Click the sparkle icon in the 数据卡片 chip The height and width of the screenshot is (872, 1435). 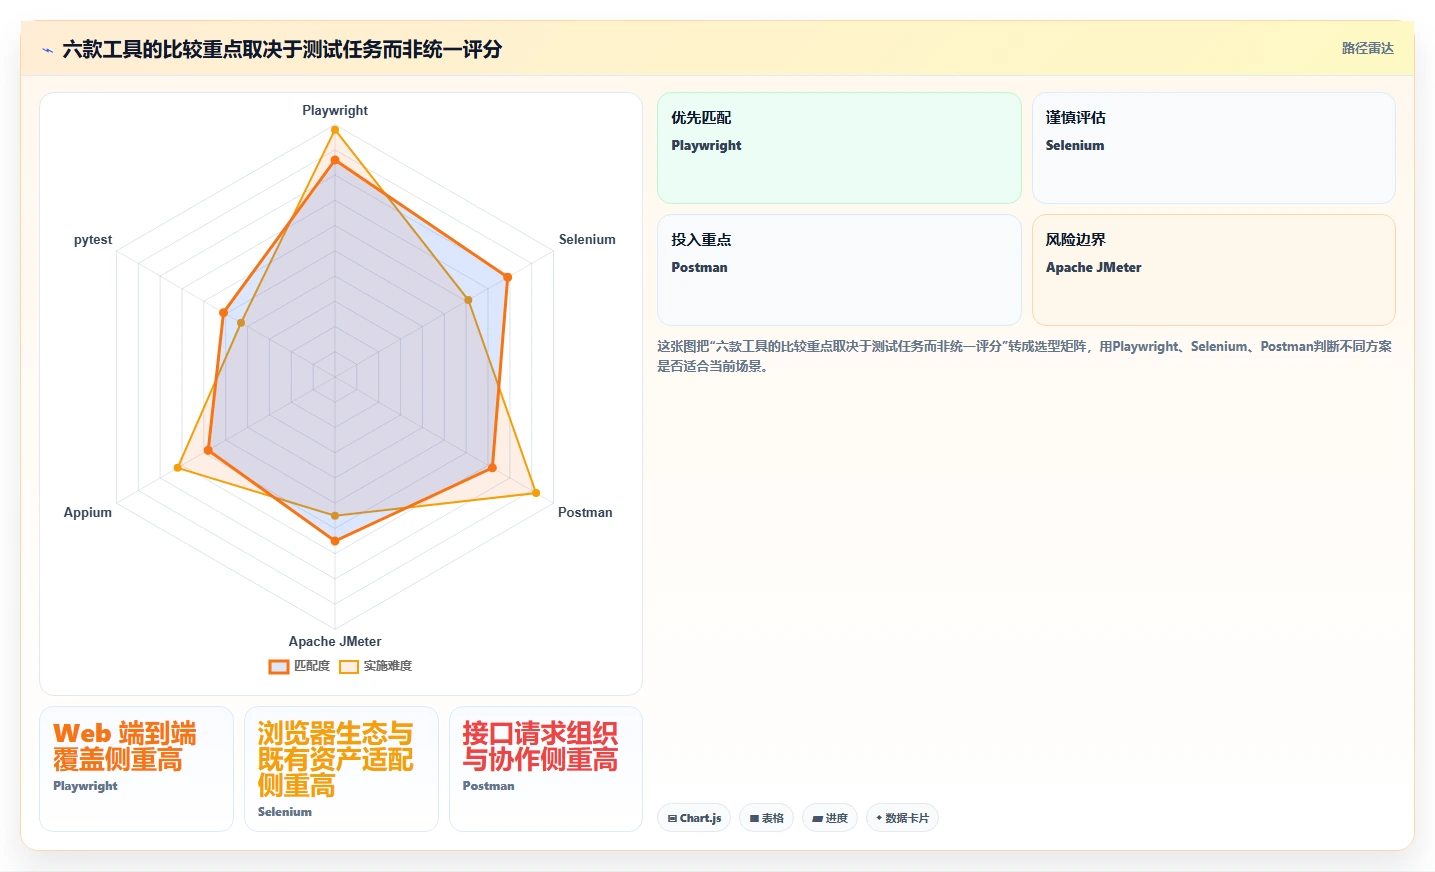tap(879, 818)
